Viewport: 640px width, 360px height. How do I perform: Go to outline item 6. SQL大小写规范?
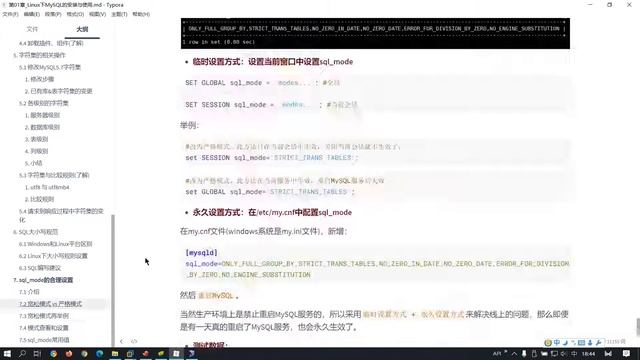[36, 232]
